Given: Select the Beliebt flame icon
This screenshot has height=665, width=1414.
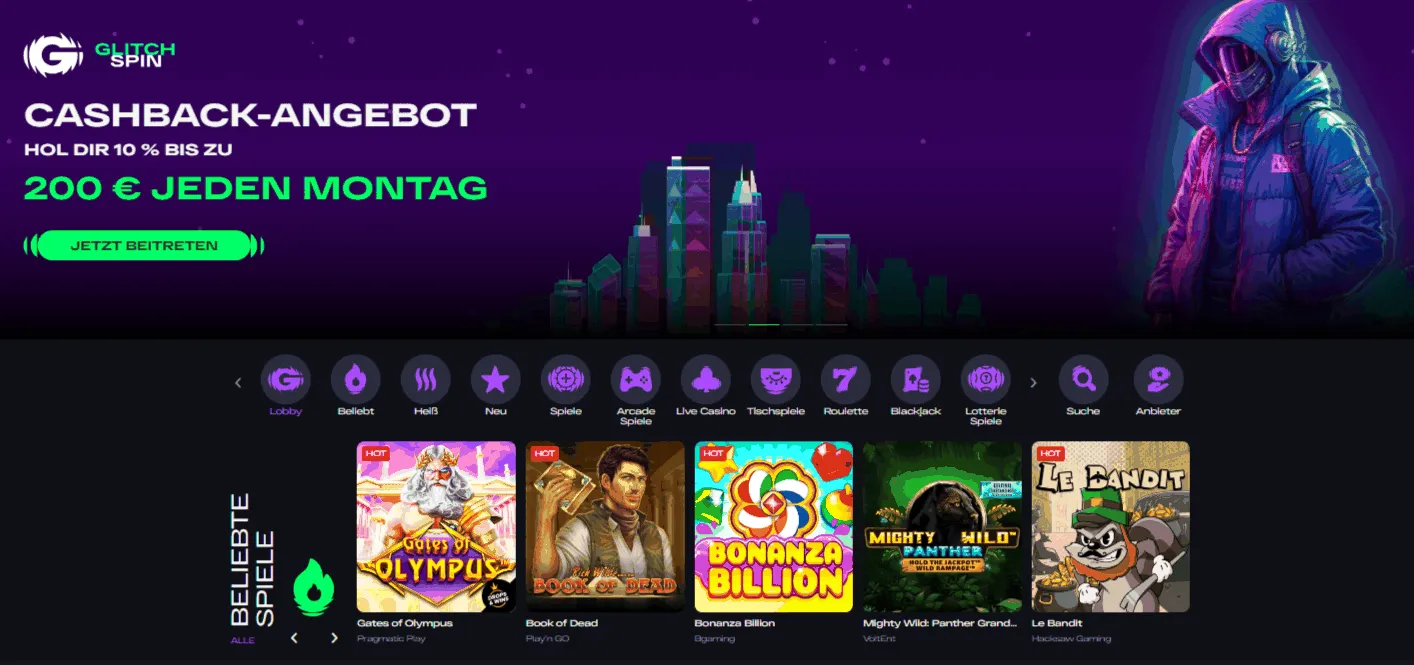Looking at the screenshot, I should 356,380.
